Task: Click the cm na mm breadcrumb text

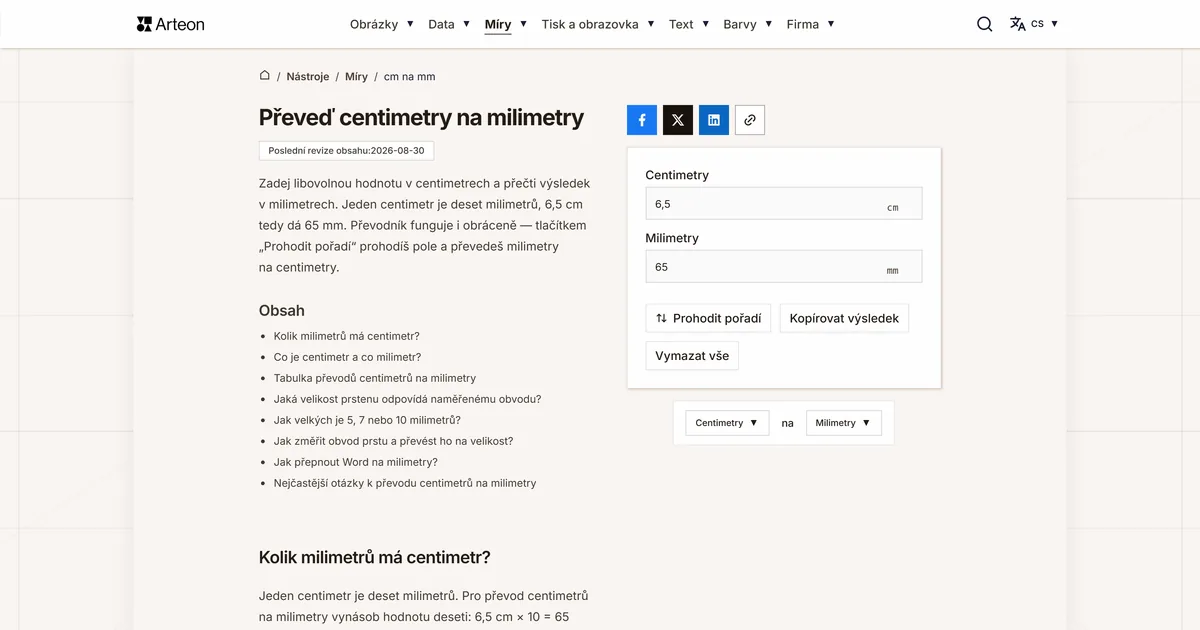Action: point(409,76)
